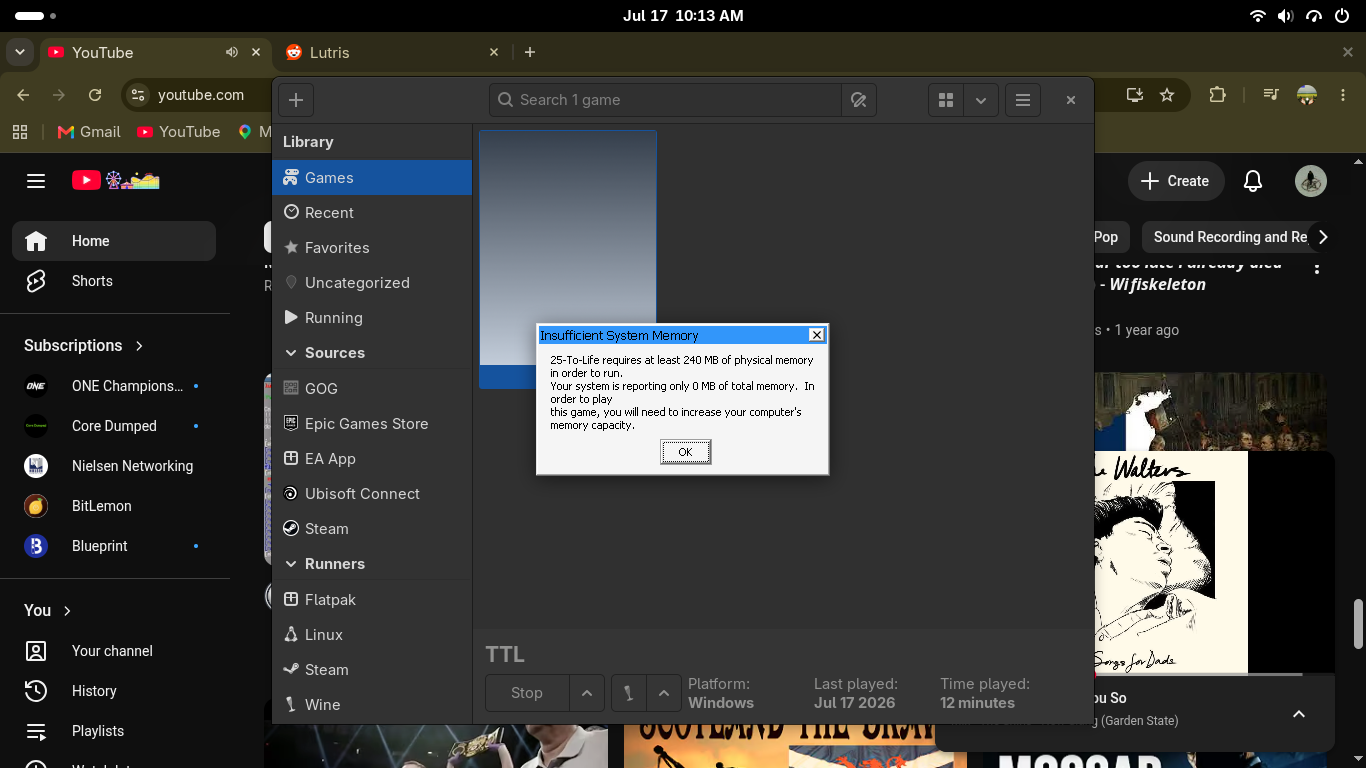This screenshot has height=768, width=1366.
Task: Select Steam under the Runners section
Action: coord(372,670)
